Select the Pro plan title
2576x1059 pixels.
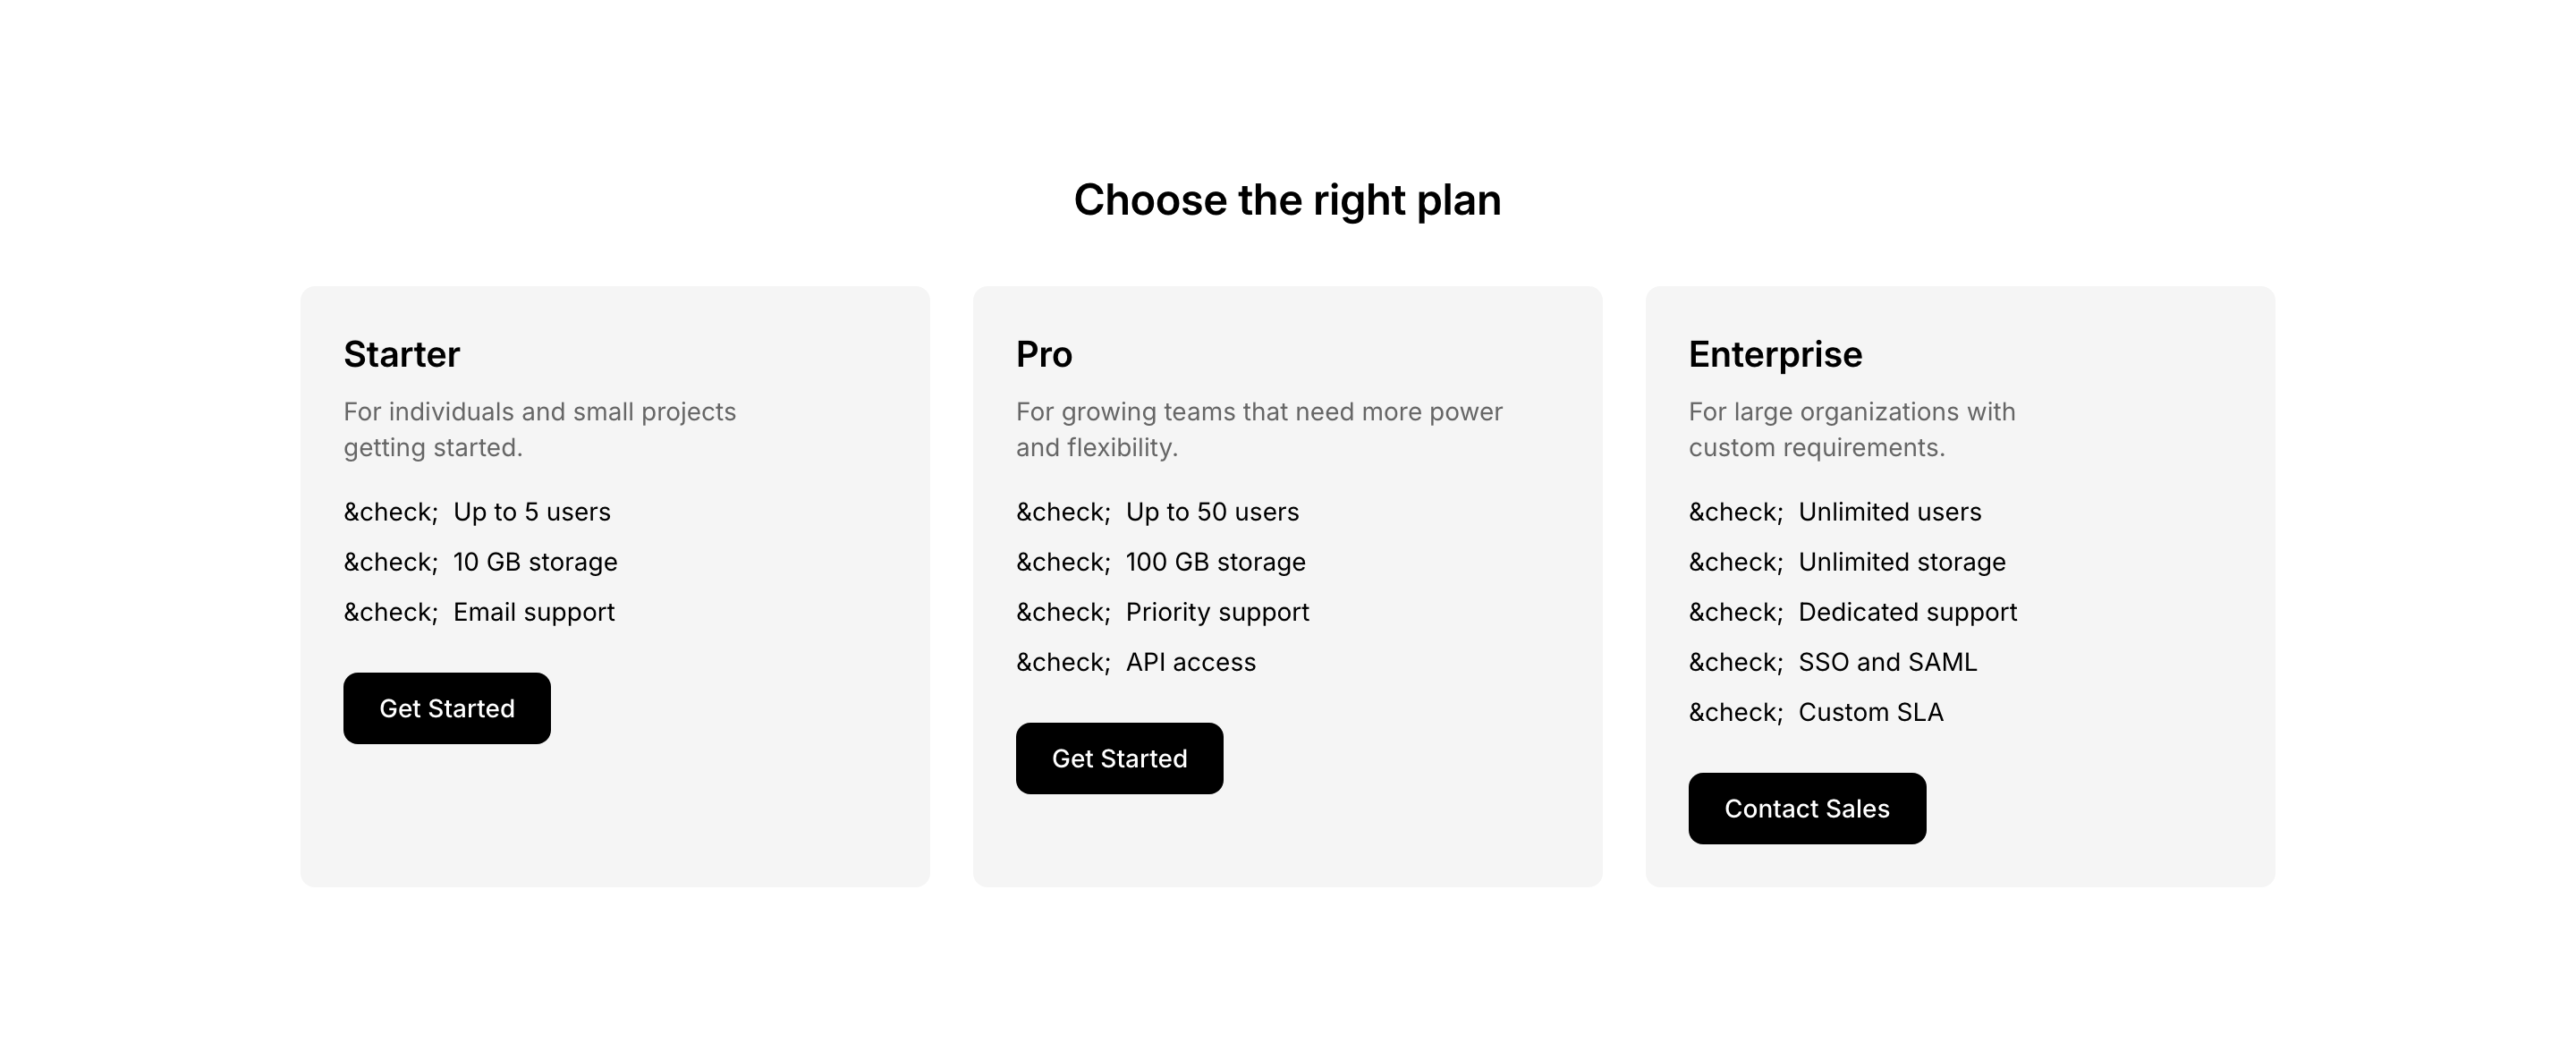coord(1043,354)
